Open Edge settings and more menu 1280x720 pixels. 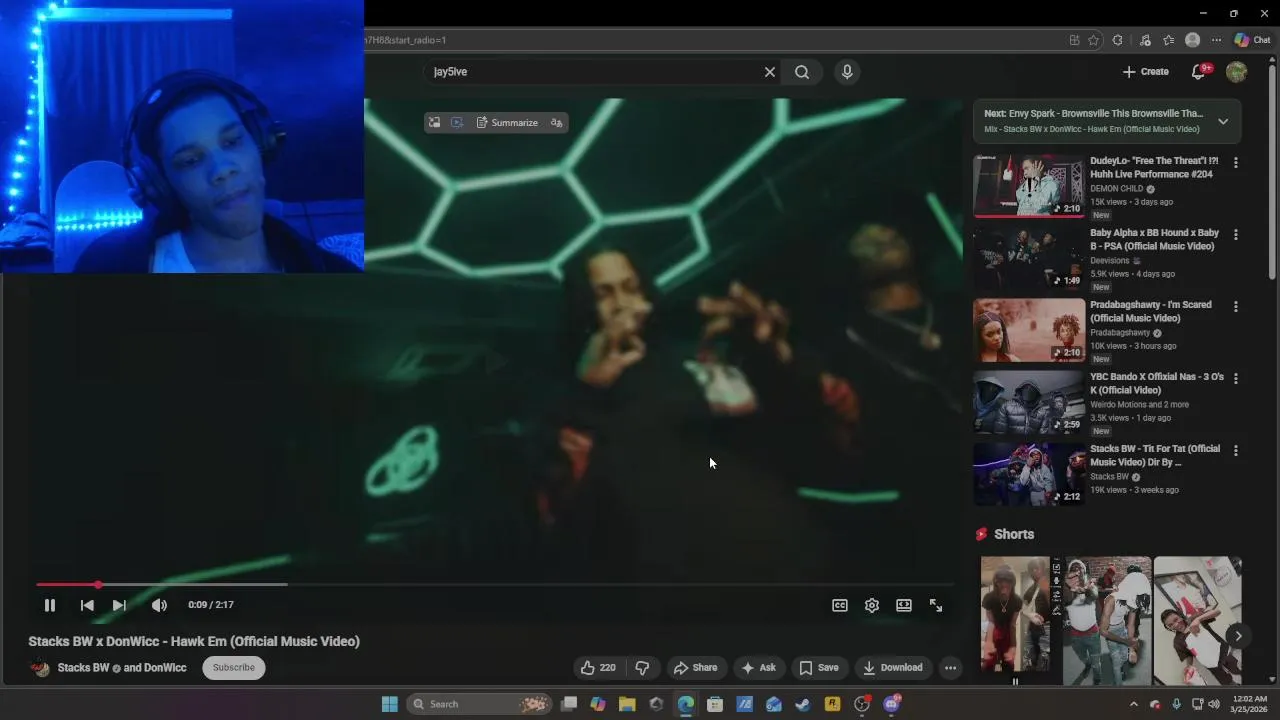coord(1216,40)
